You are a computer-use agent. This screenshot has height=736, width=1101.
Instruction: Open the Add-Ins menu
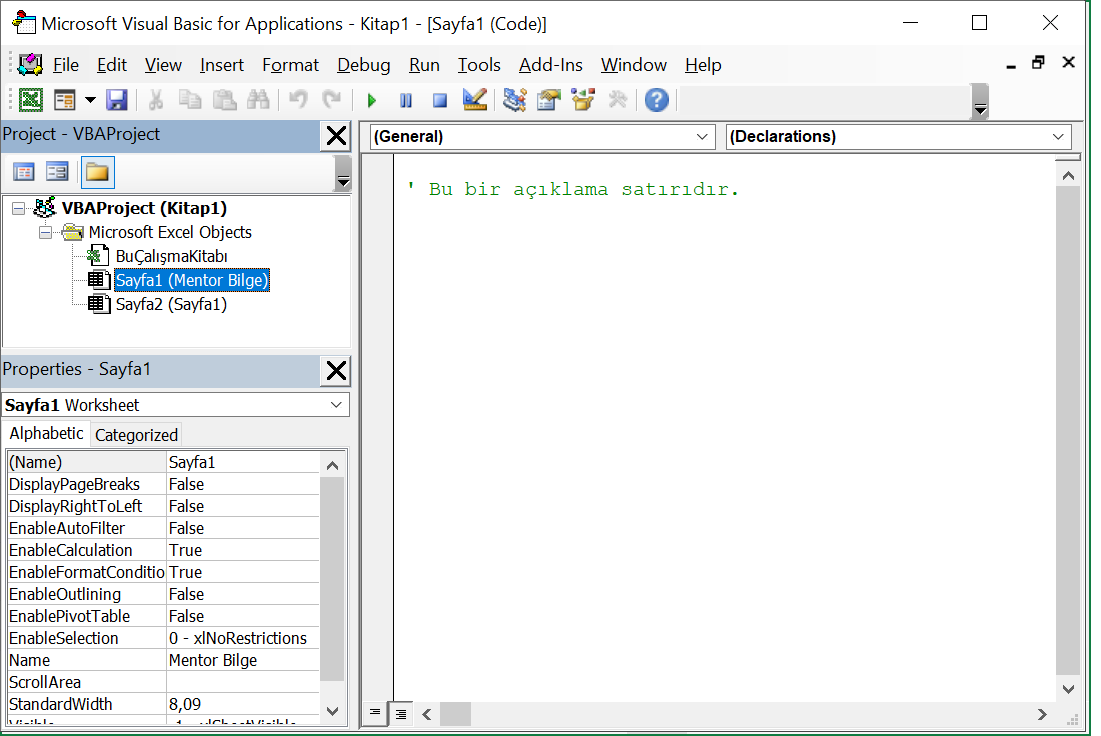(x=550, y=65)
